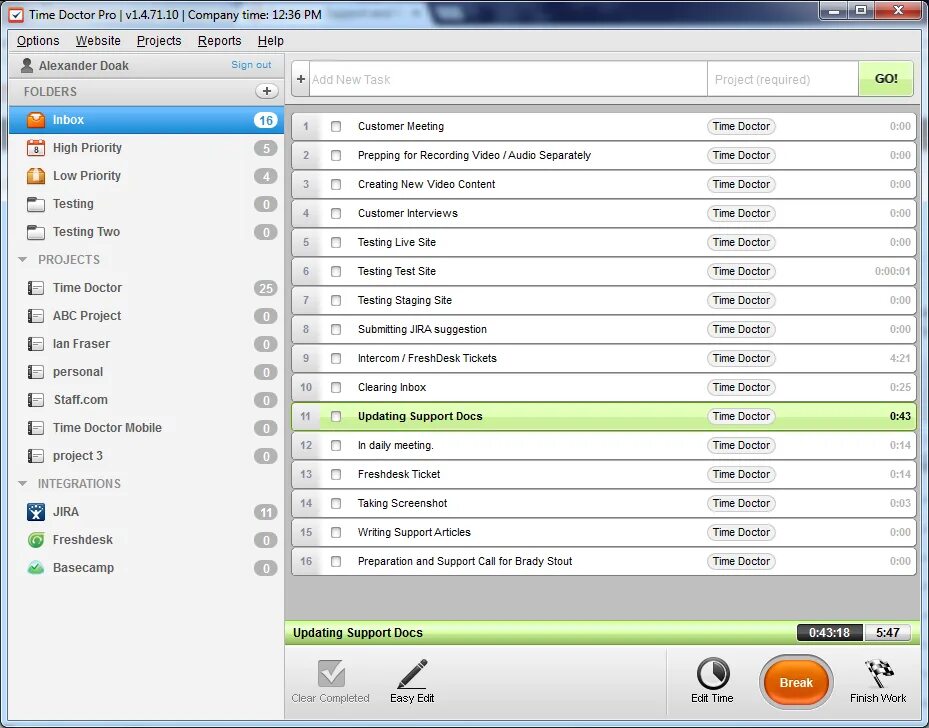The height and width of the screenshot is (728, 929).
Task: Click the user avatar beside Alexander Doak
Action: click(27, 65)
